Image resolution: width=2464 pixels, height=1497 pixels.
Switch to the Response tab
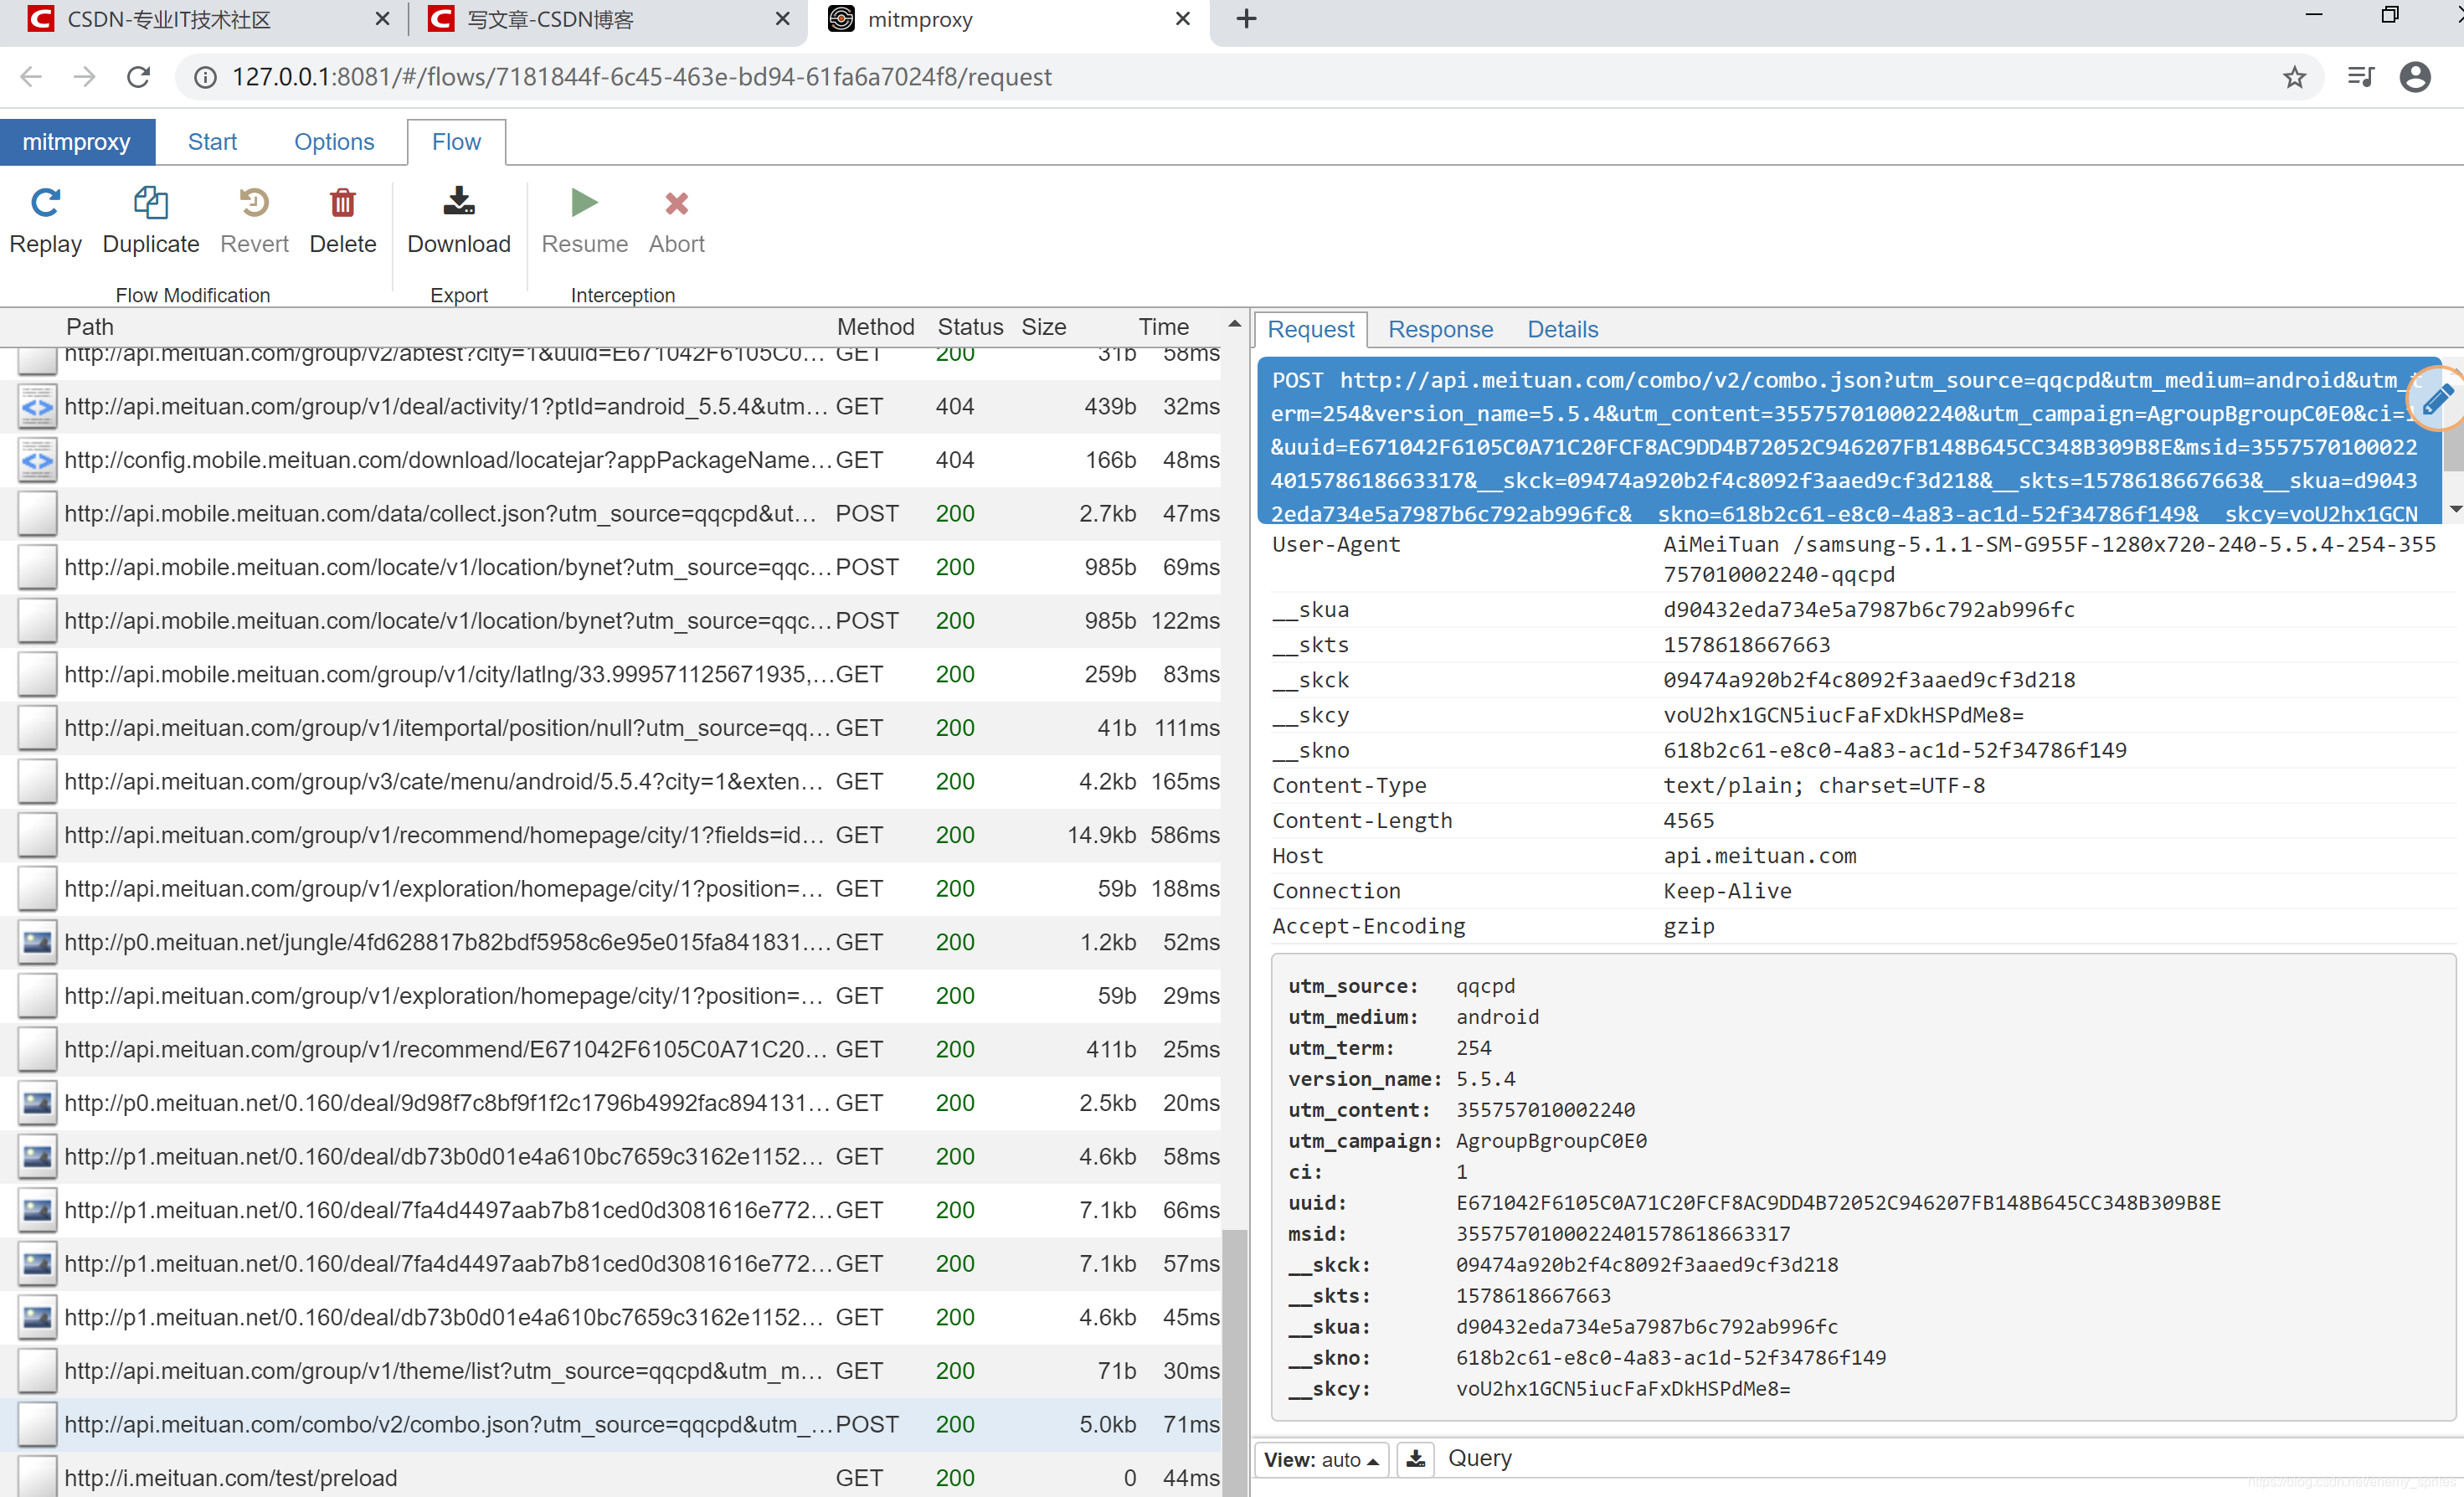click(1439, 329)
